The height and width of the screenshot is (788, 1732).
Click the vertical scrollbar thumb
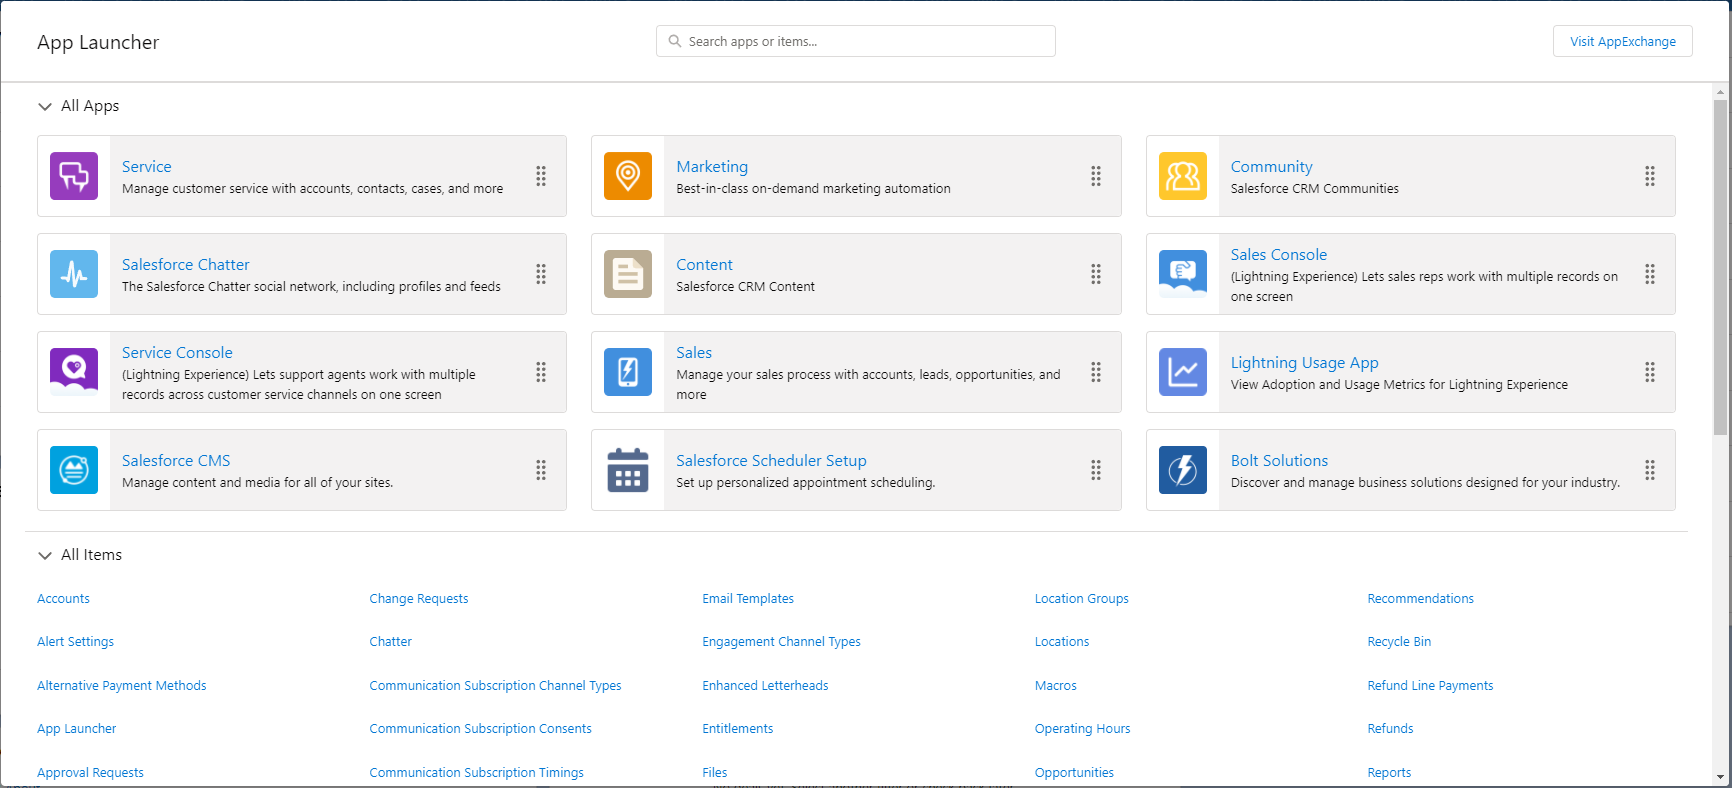1720,267
